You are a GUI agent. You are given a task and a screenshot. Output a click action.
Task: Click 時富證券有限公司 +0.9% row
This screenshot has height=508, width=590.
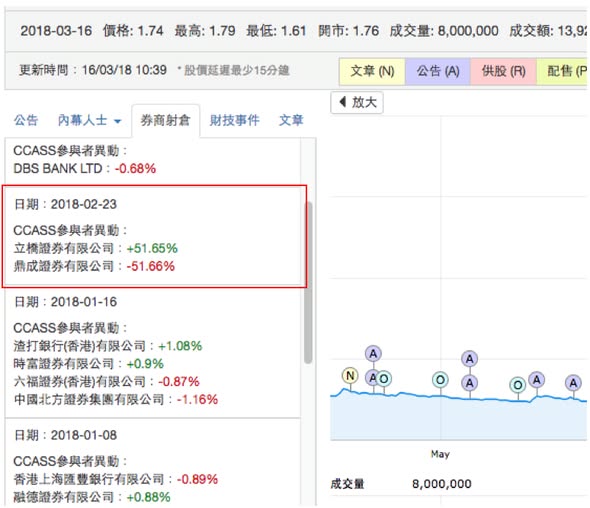point(88,364)
